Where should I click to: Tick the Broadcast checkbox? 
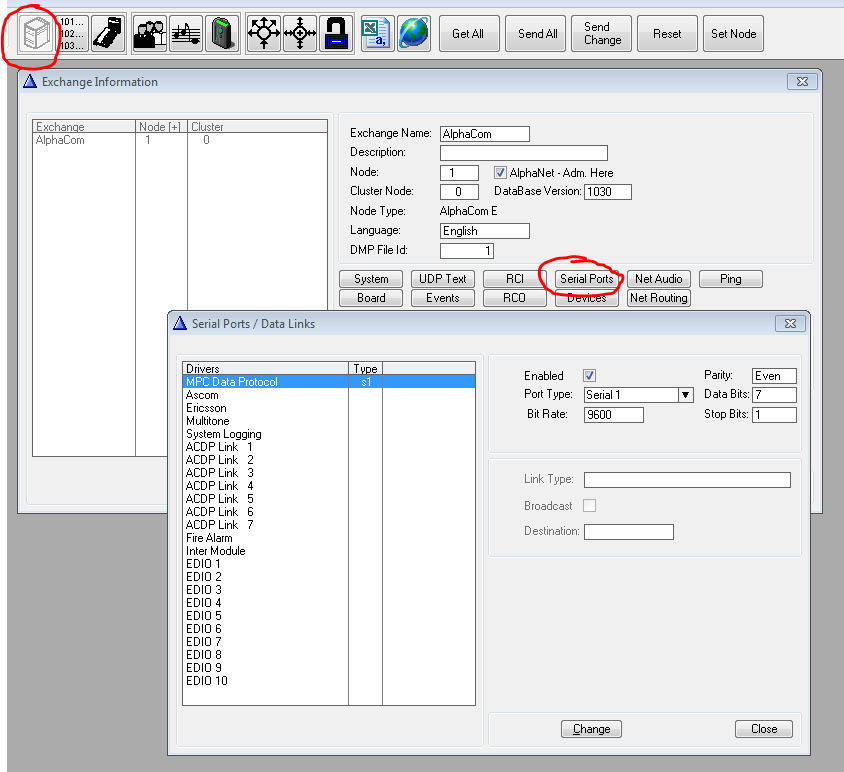[590, 506]
